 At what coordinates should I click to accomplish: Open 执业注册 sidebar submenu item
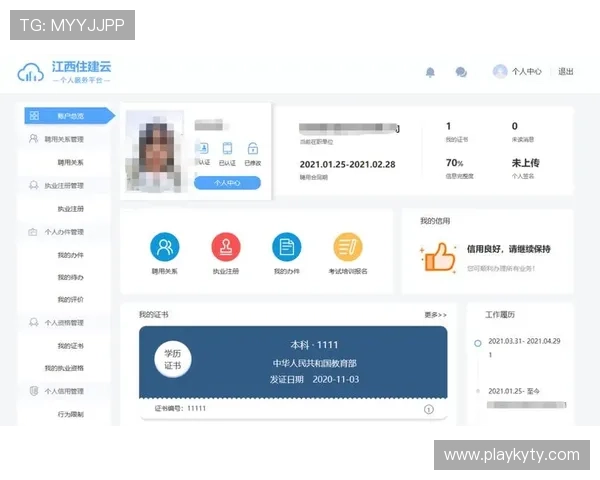click(70, 209)
